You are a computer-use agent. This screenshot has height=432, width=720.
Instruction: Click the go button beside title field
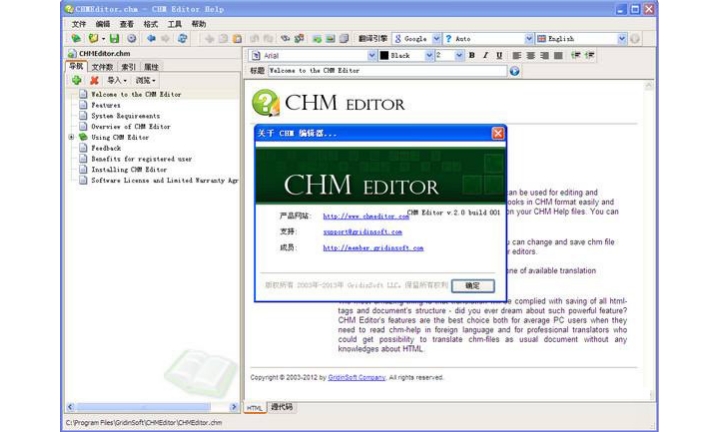point(515,71)
